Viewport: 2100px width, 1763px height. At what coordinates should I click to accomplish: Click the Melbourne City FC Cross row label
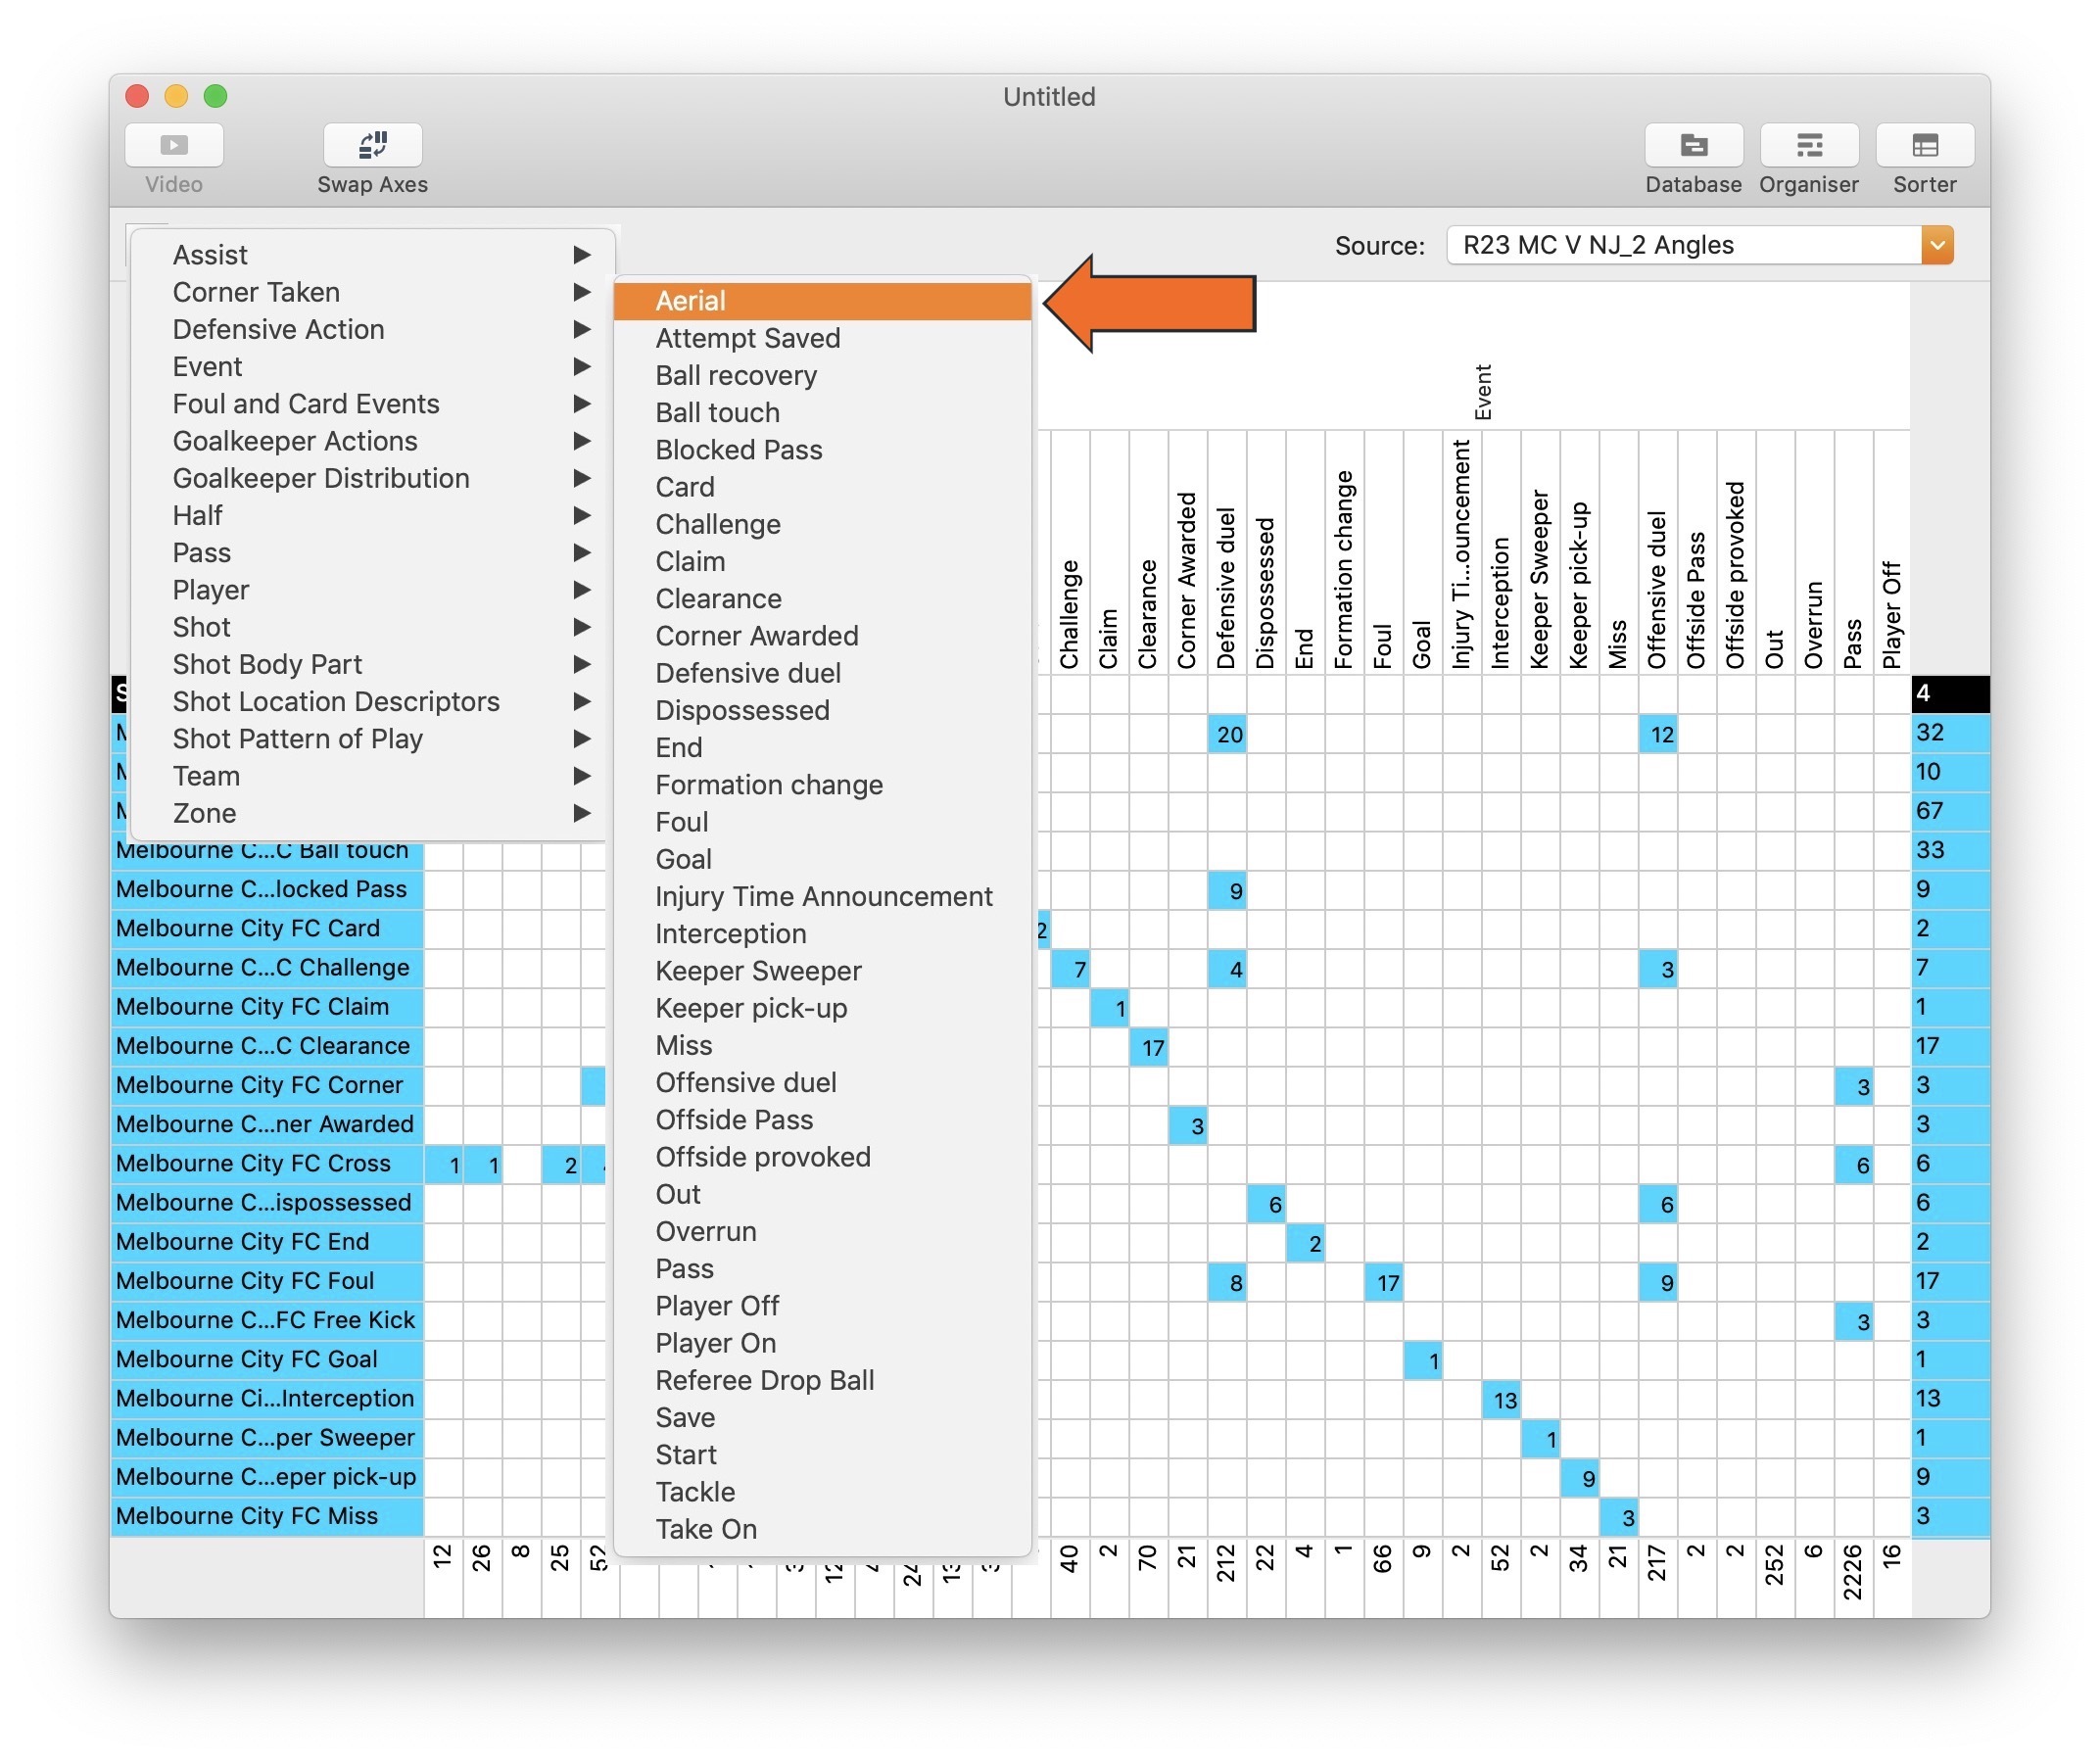pyautogui.click(x=252, y=1163)
